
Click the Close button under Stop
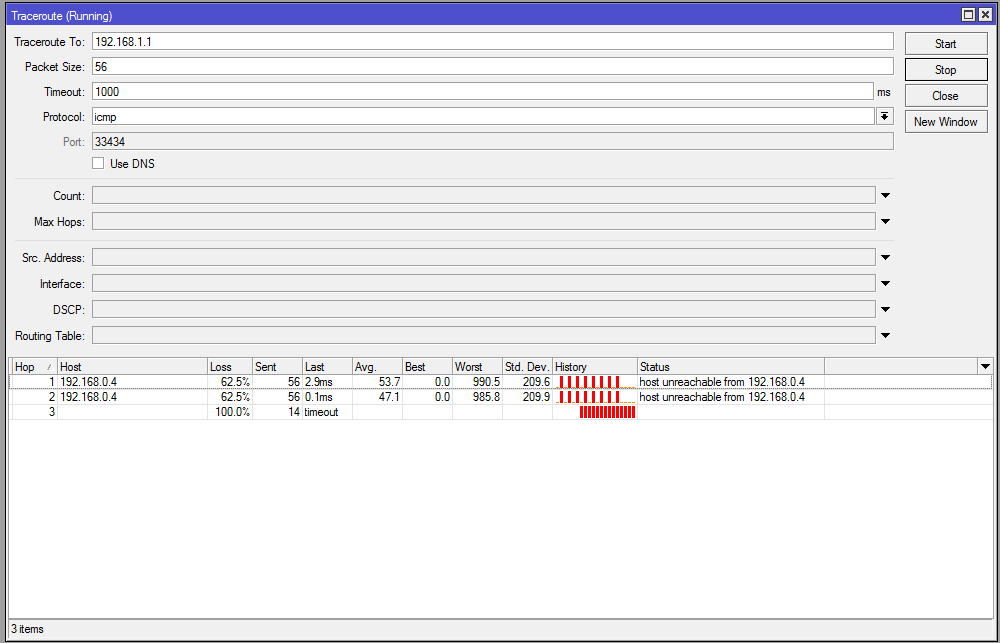tap(945, 96)
